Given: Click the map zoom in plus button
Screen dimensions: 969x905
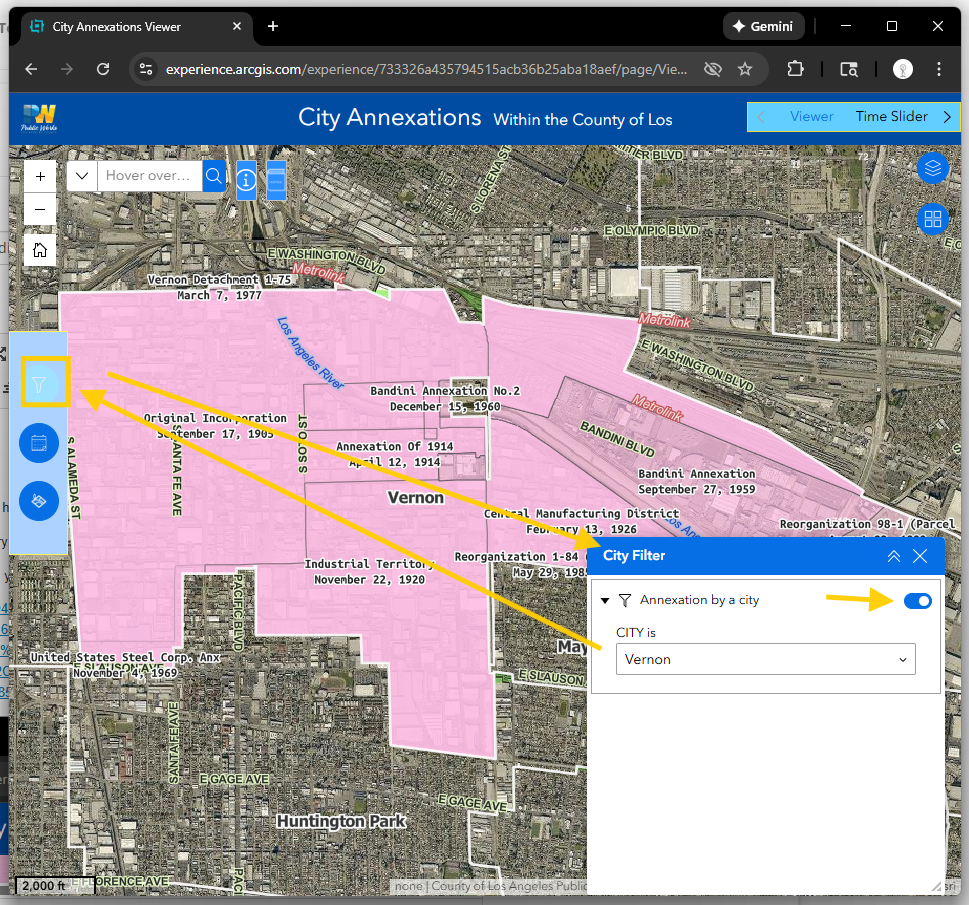Looking at the screenshot, I should tap(40, 176).
